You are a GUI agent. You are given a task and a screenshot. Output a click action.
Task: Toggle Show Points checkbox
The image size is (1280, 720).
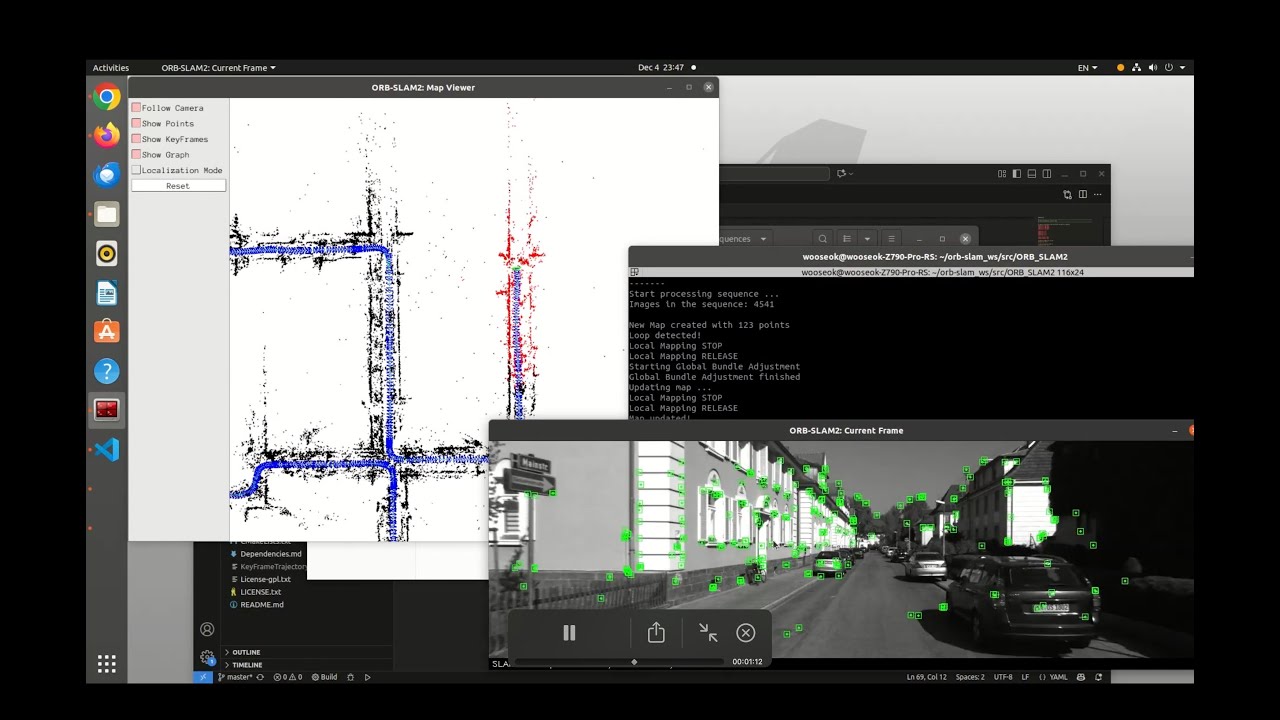(136, 123)
